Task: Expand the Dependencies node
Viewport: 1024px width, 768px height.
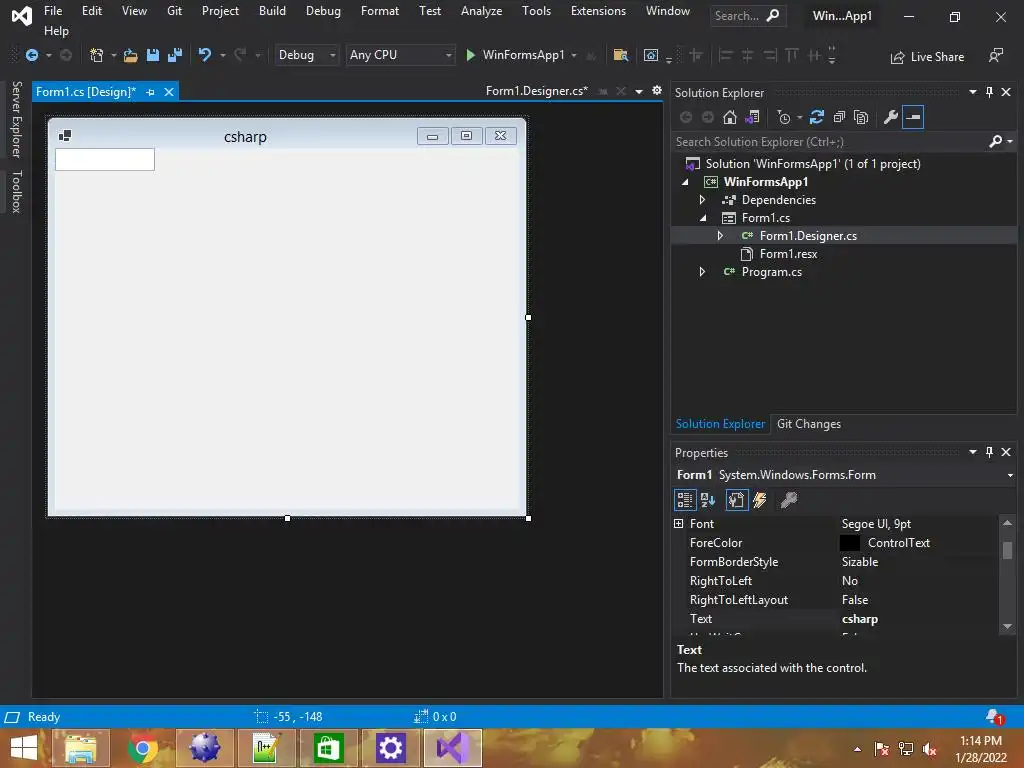Action: (703, 200)
